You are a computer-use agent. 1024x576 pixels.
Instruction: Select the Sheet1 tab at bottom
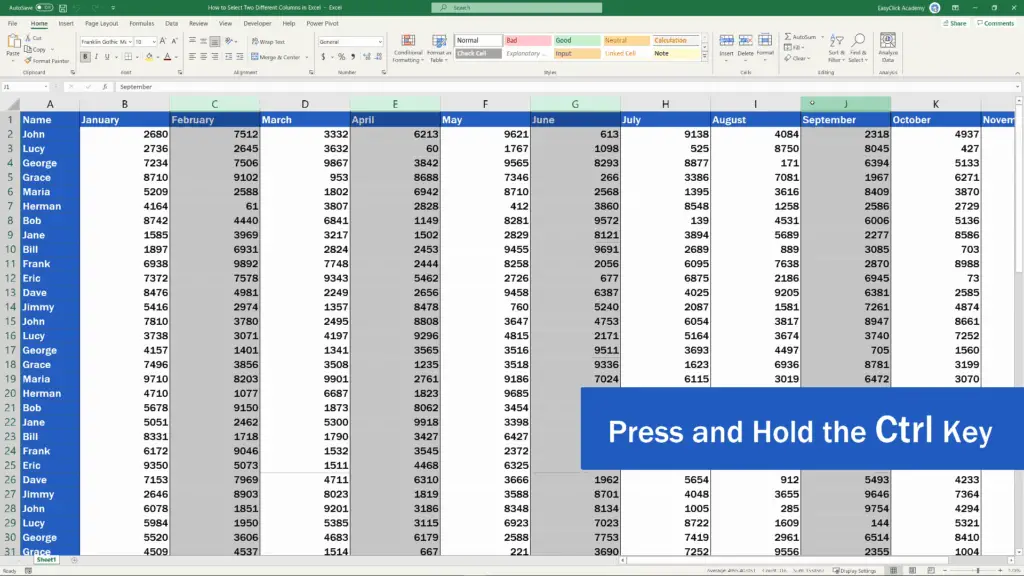point(46,559)
